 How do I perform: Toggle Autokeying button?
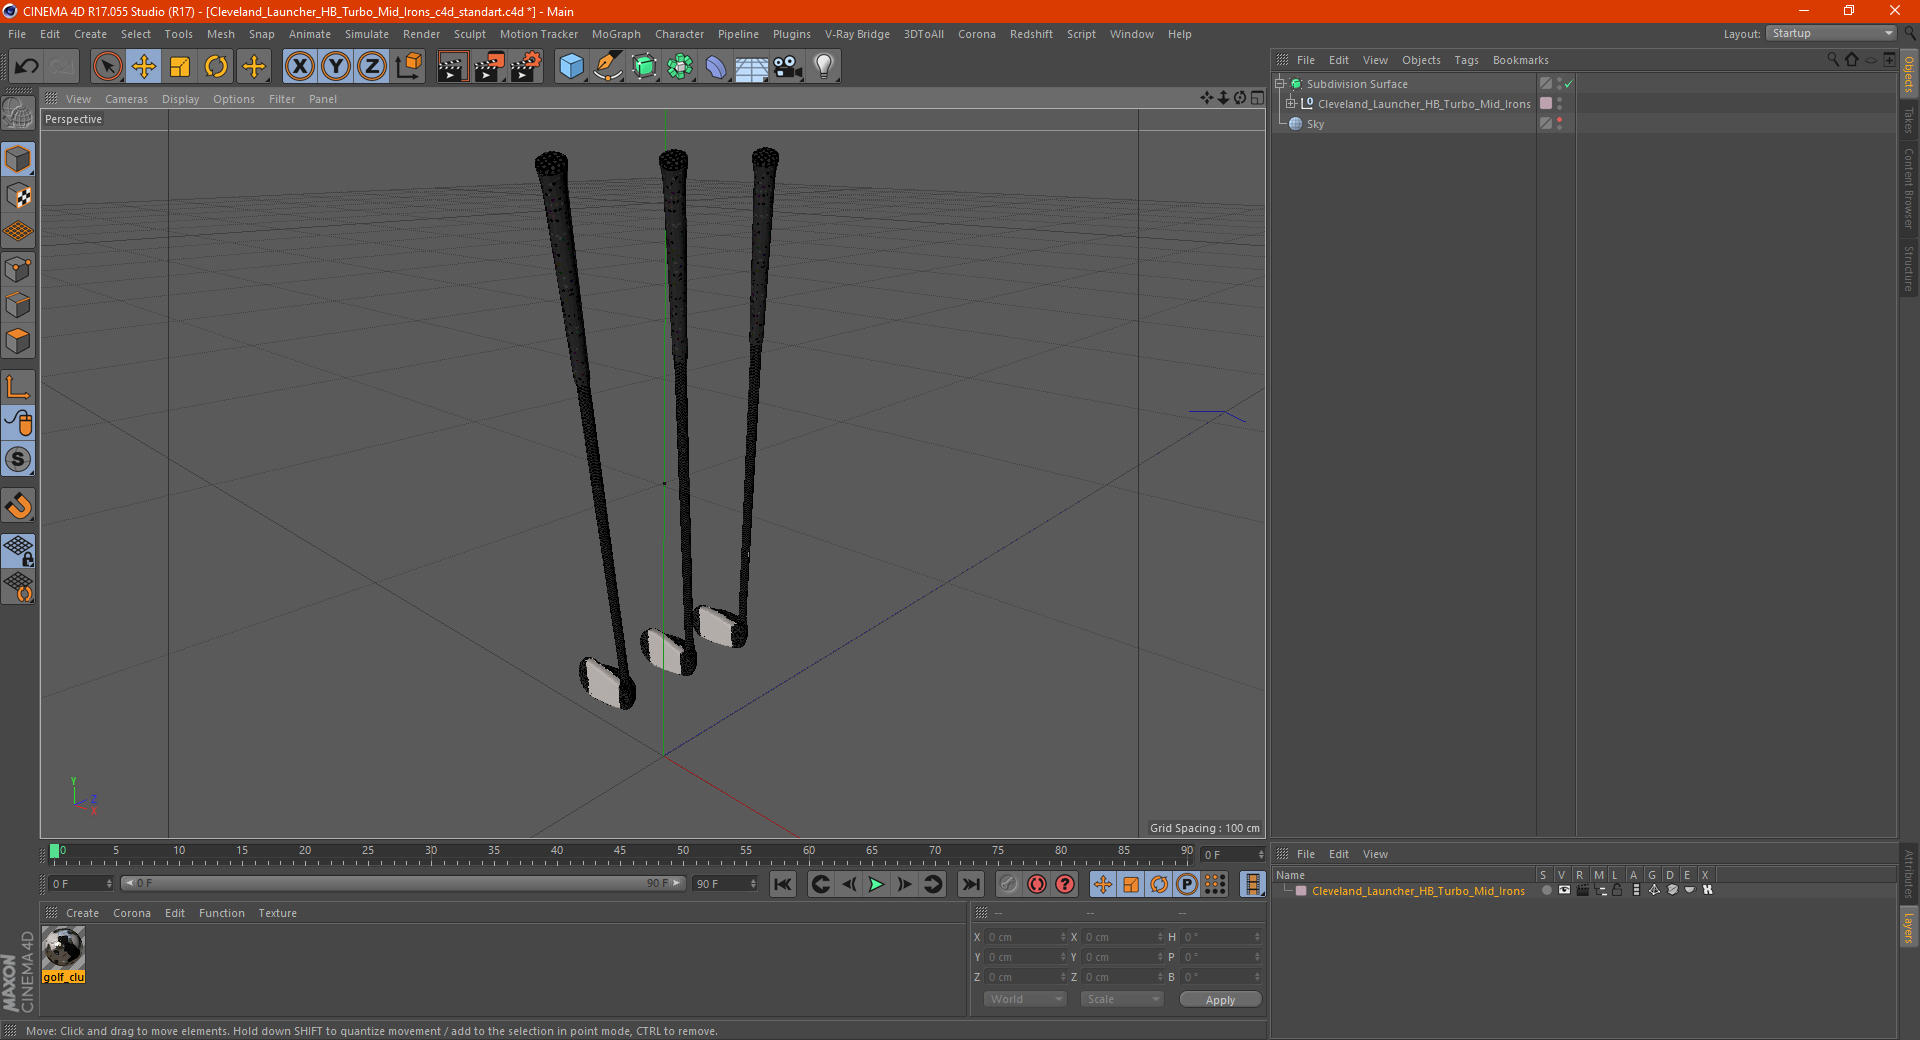(x=1037, y=884)
